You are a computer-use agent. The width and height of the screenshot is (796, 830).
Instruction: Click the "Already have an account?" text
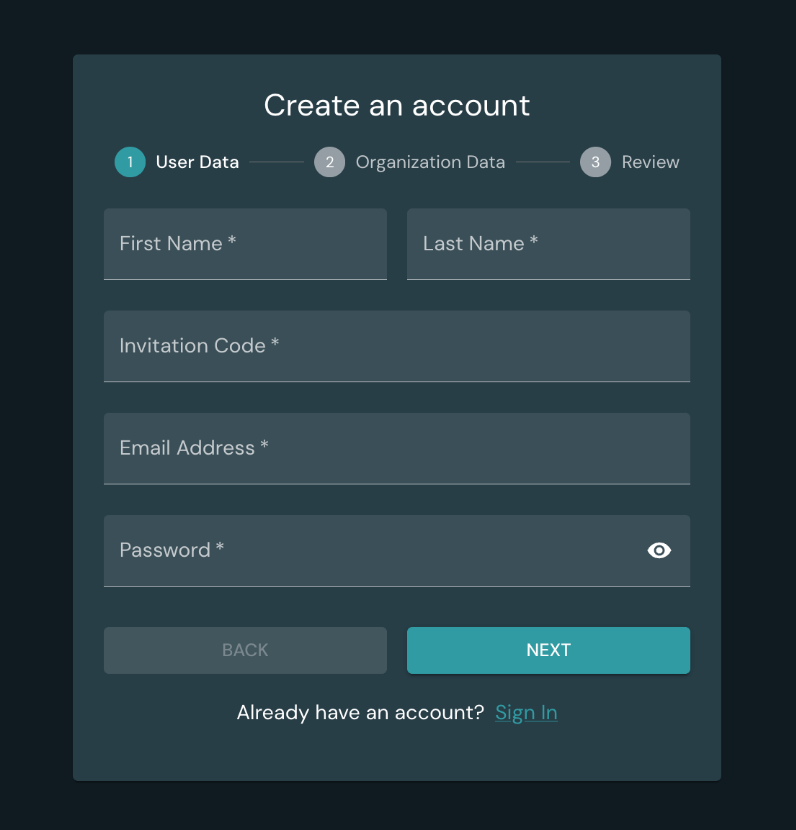click(x=360, y=712)
